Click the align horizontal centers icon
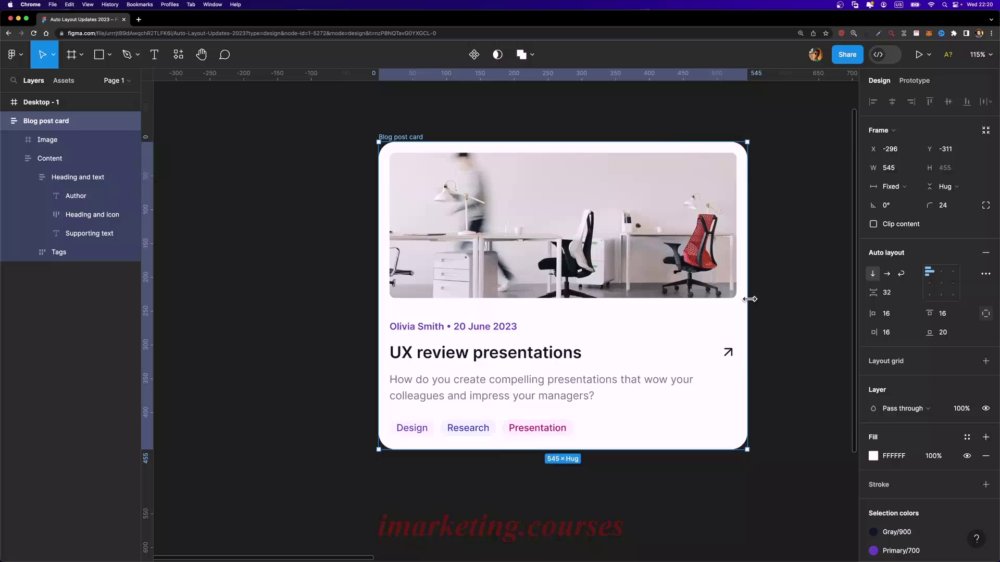The width and height of the screenshot is (1000, 562). 892,101
